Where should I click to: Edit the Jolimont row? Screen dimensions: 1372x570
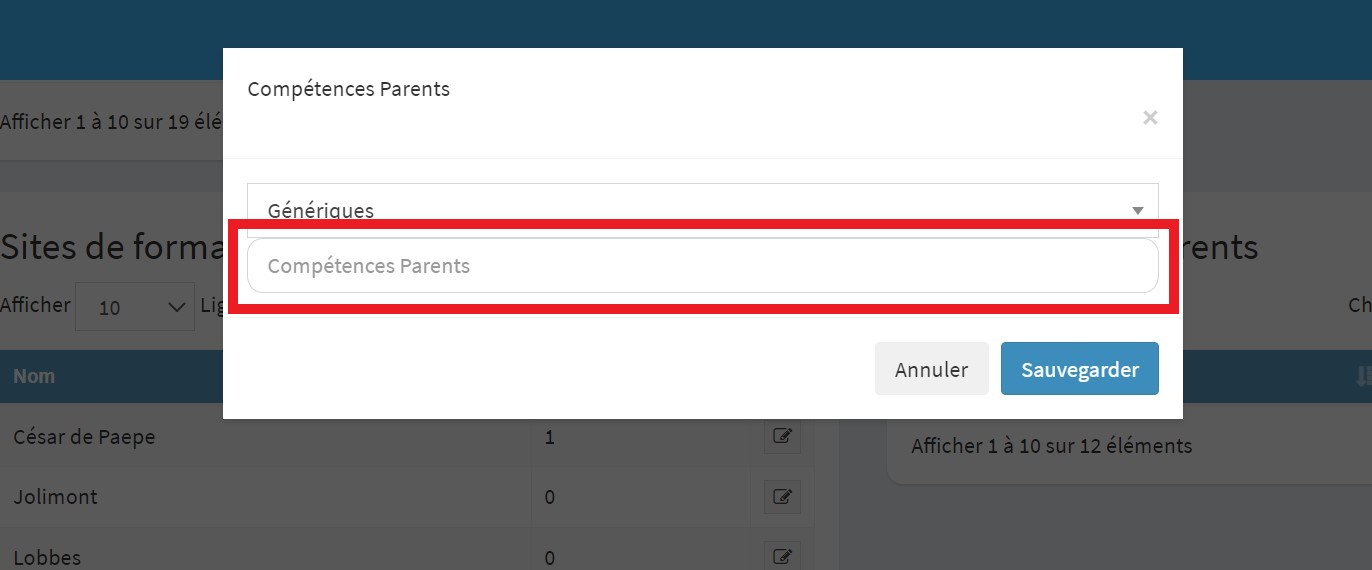[782, 497]
